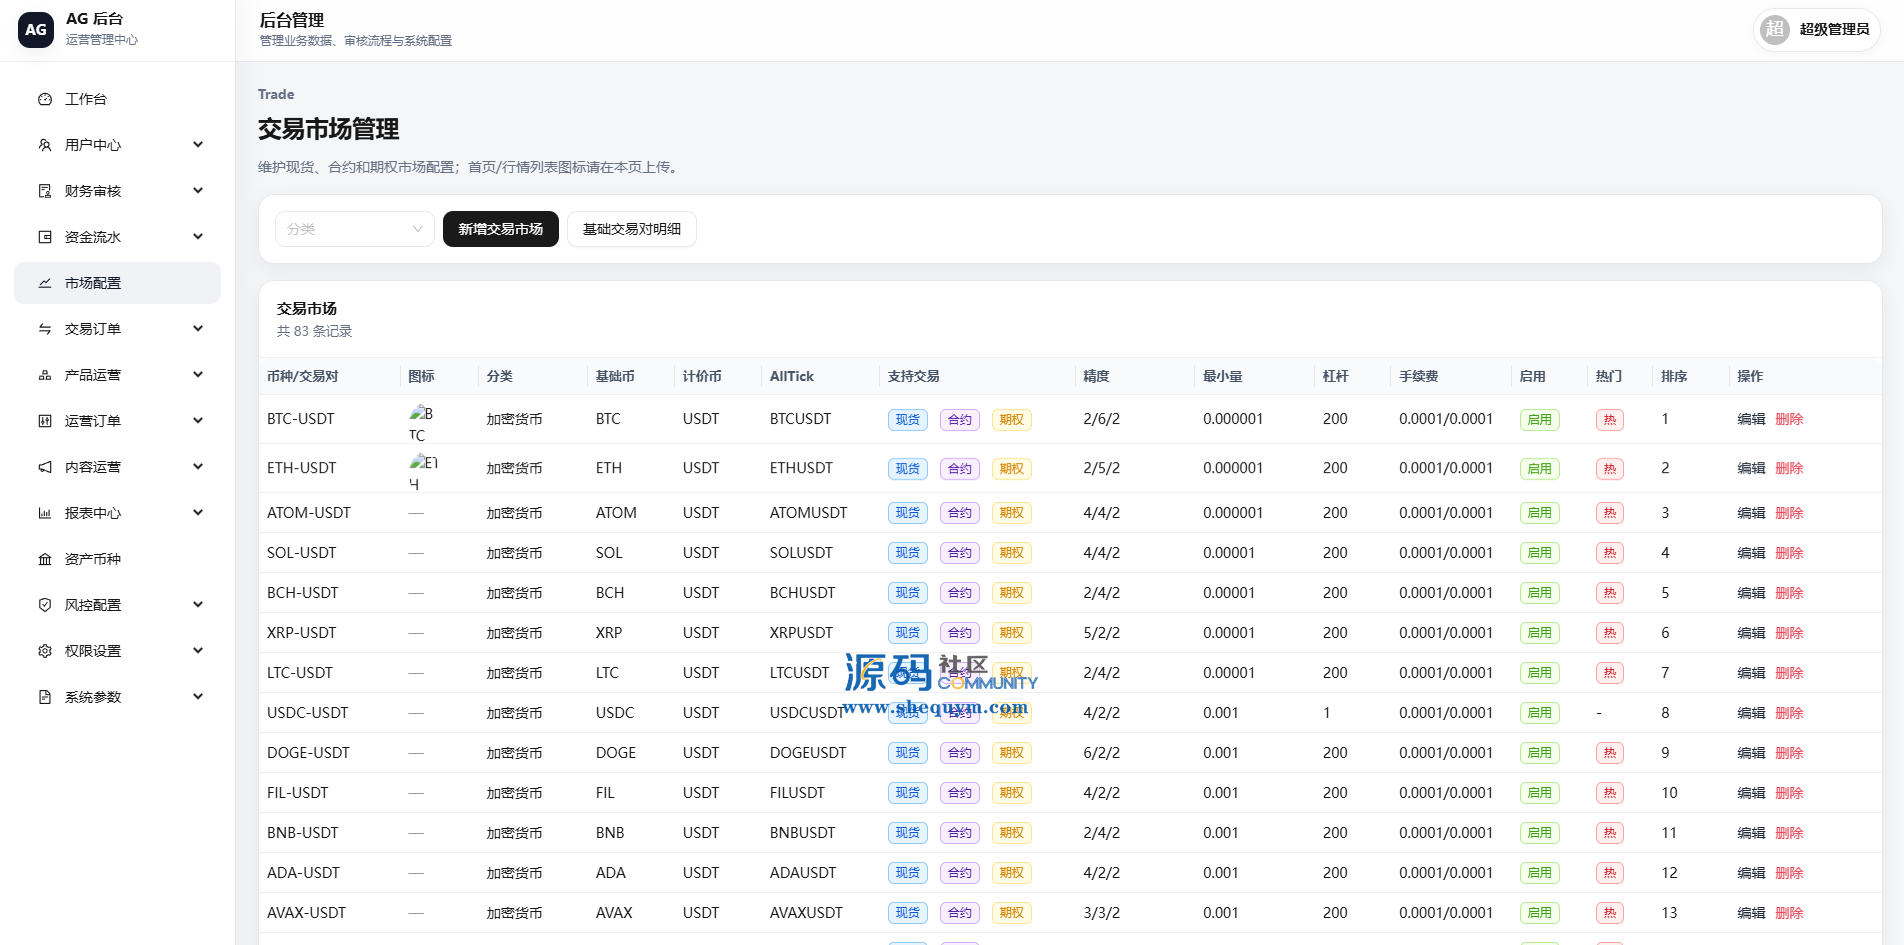
Task: Click the BTC-USDT broken icon image
Action: 422,423
